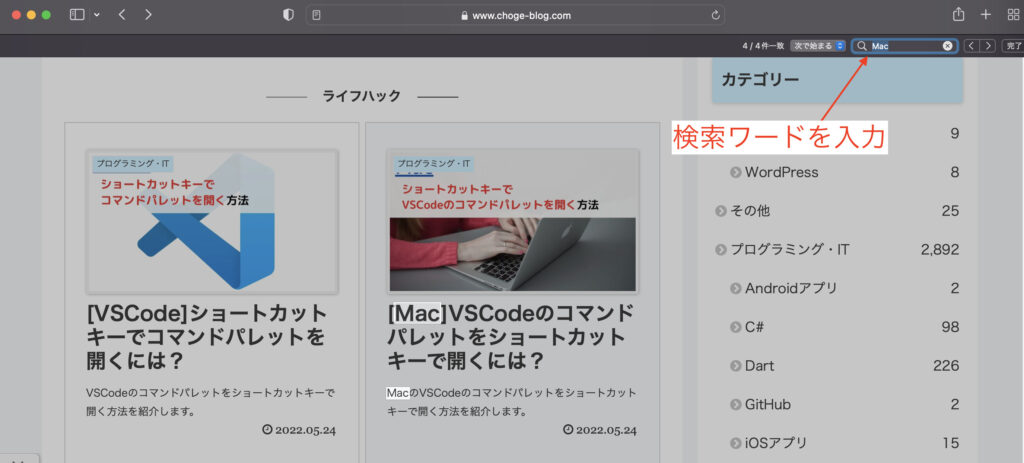Open the sidebar options chevron
This screenshot has width=1024, height=463.
(x=97, y=15)
